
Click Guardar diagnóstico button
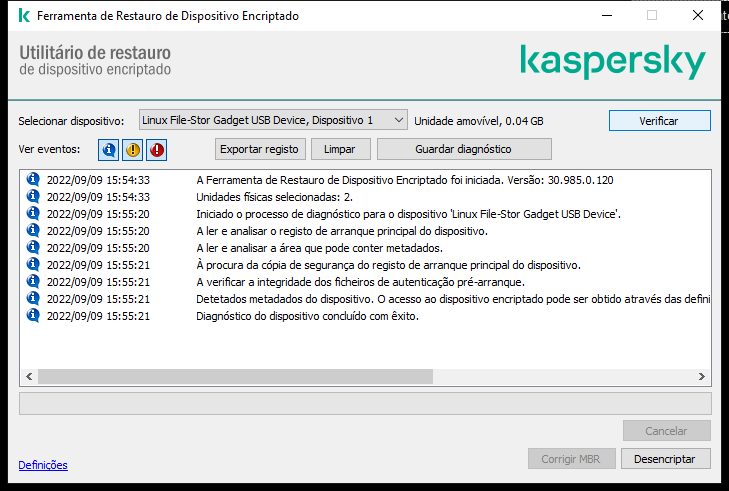pos(464,149)
